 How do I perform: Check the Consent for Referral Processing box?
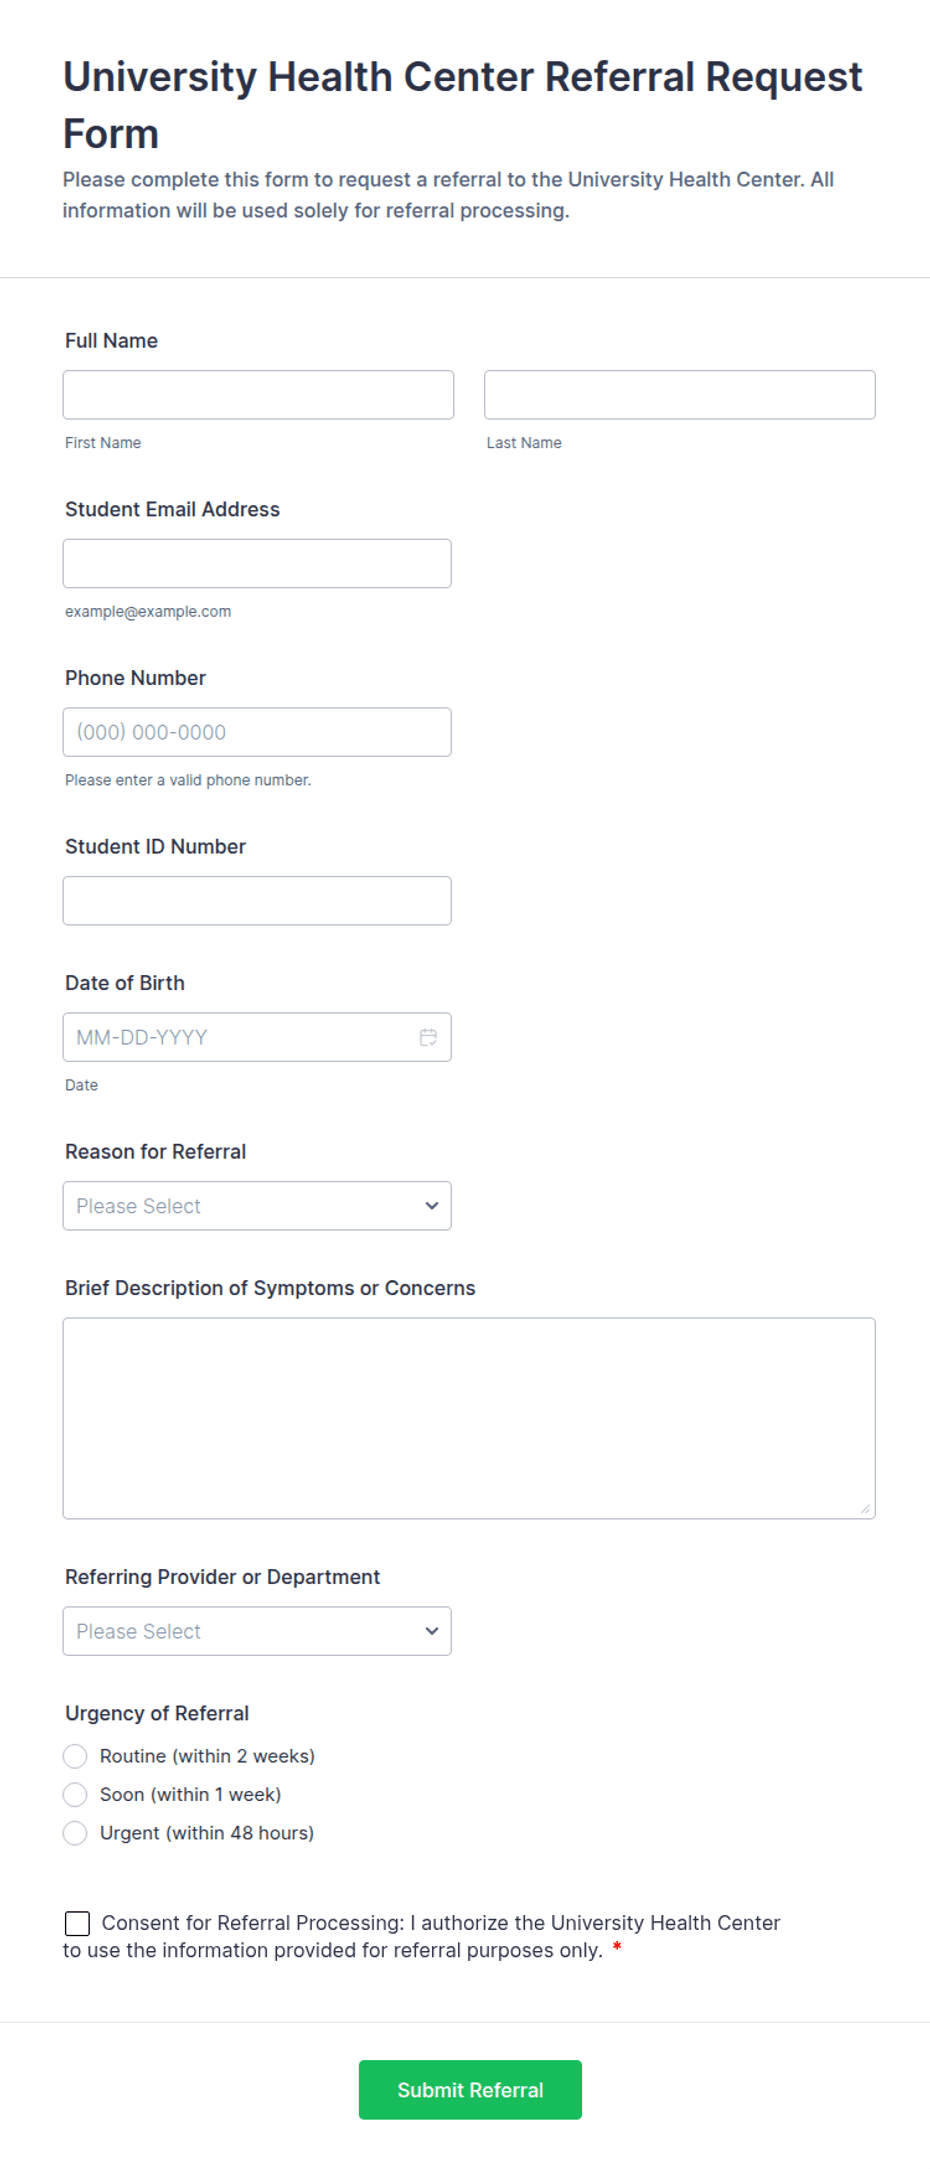[77, 1923]
